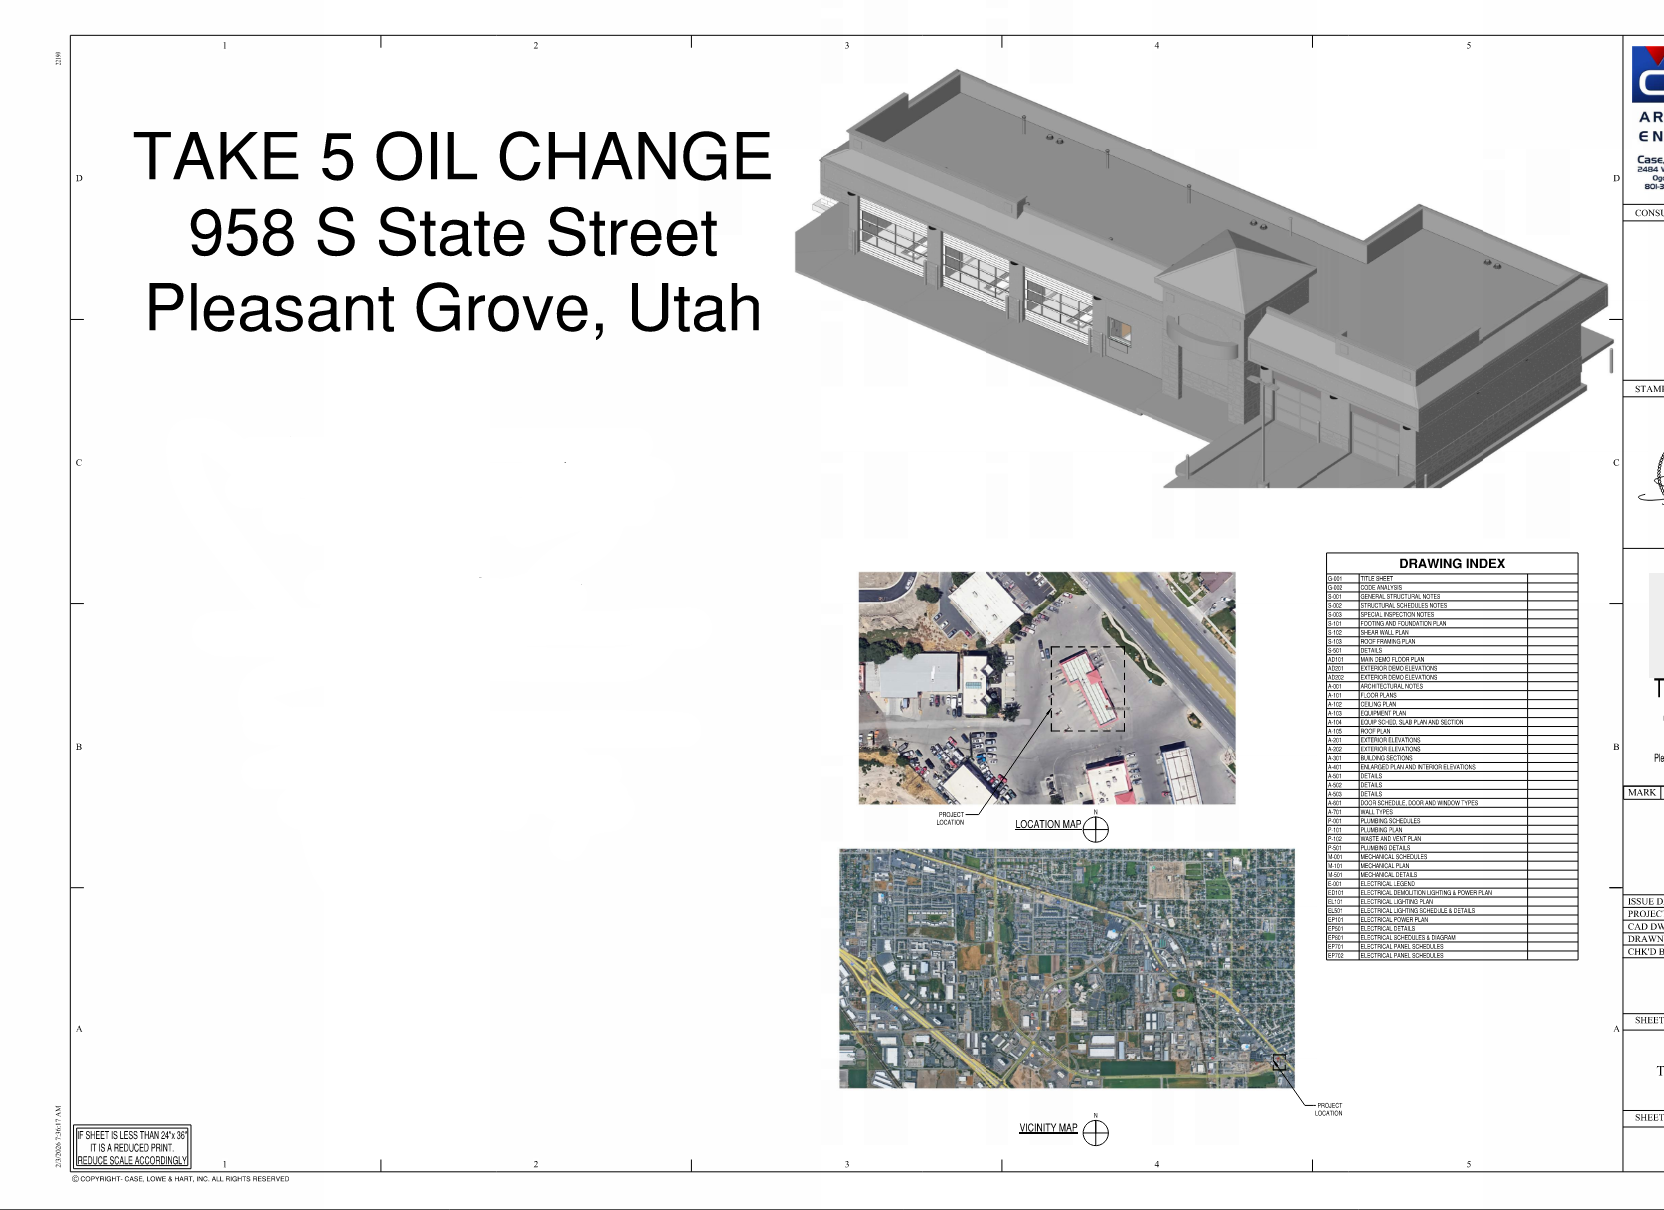Image resolution: width=1664 pixels, height=1210 pixels.
Task: Click the vicinity map aerial photo
Action: pyautogui.click(x=1066, y=968)
